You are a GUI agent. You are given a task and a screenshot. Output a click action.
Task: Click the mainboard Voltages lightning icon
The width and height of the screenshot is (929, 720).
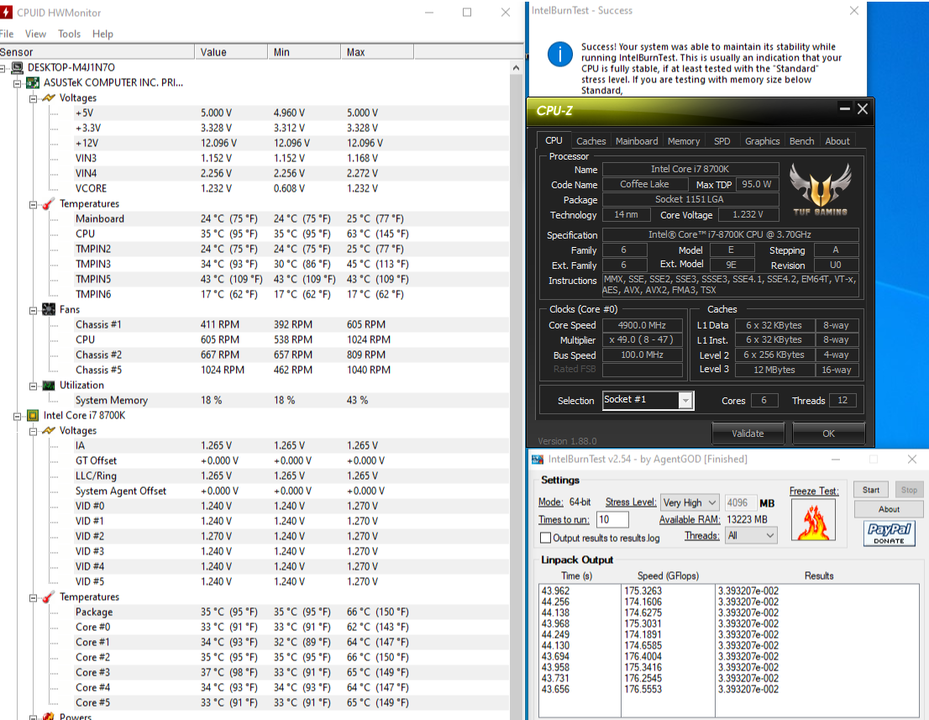pyautogui.click(x=49, y=98)
